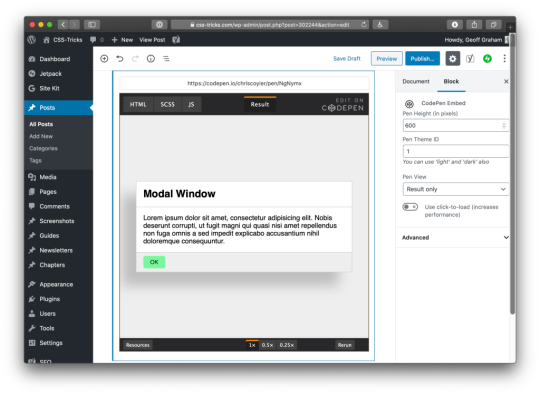Click the WordPress logo in admin bar
Viewport: 540px width, 395px height.
[32, 40]
